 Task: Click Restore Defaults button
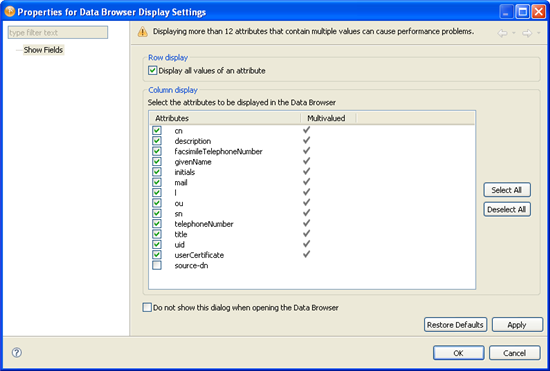(455, 325)
